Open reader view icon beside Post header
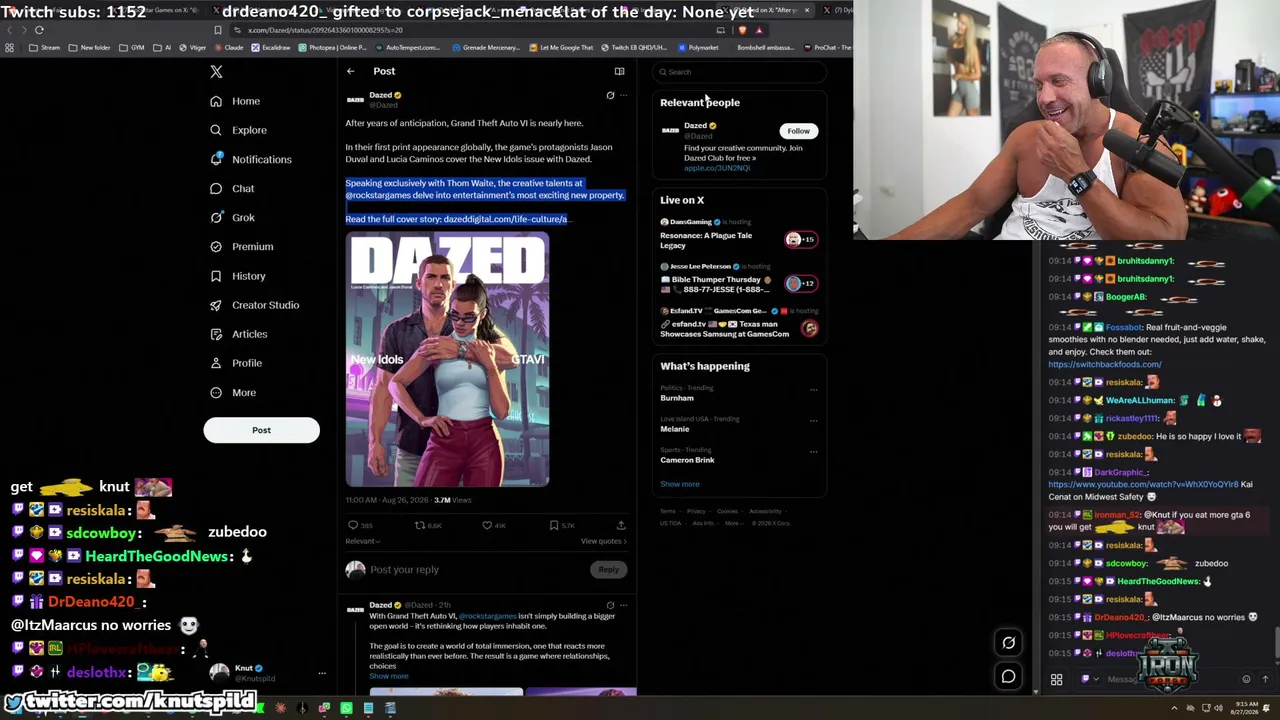This screenshot has width=1280, height=720. point(619,71)
